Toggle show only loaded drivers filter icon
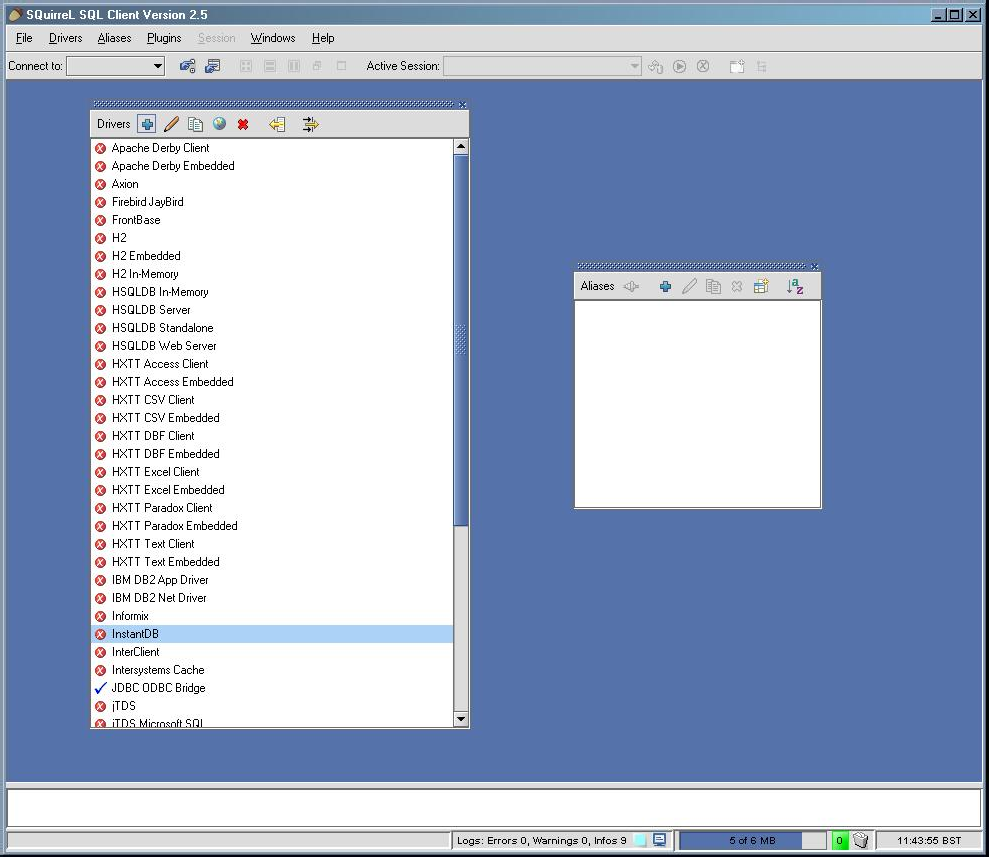 click(310, 124)
